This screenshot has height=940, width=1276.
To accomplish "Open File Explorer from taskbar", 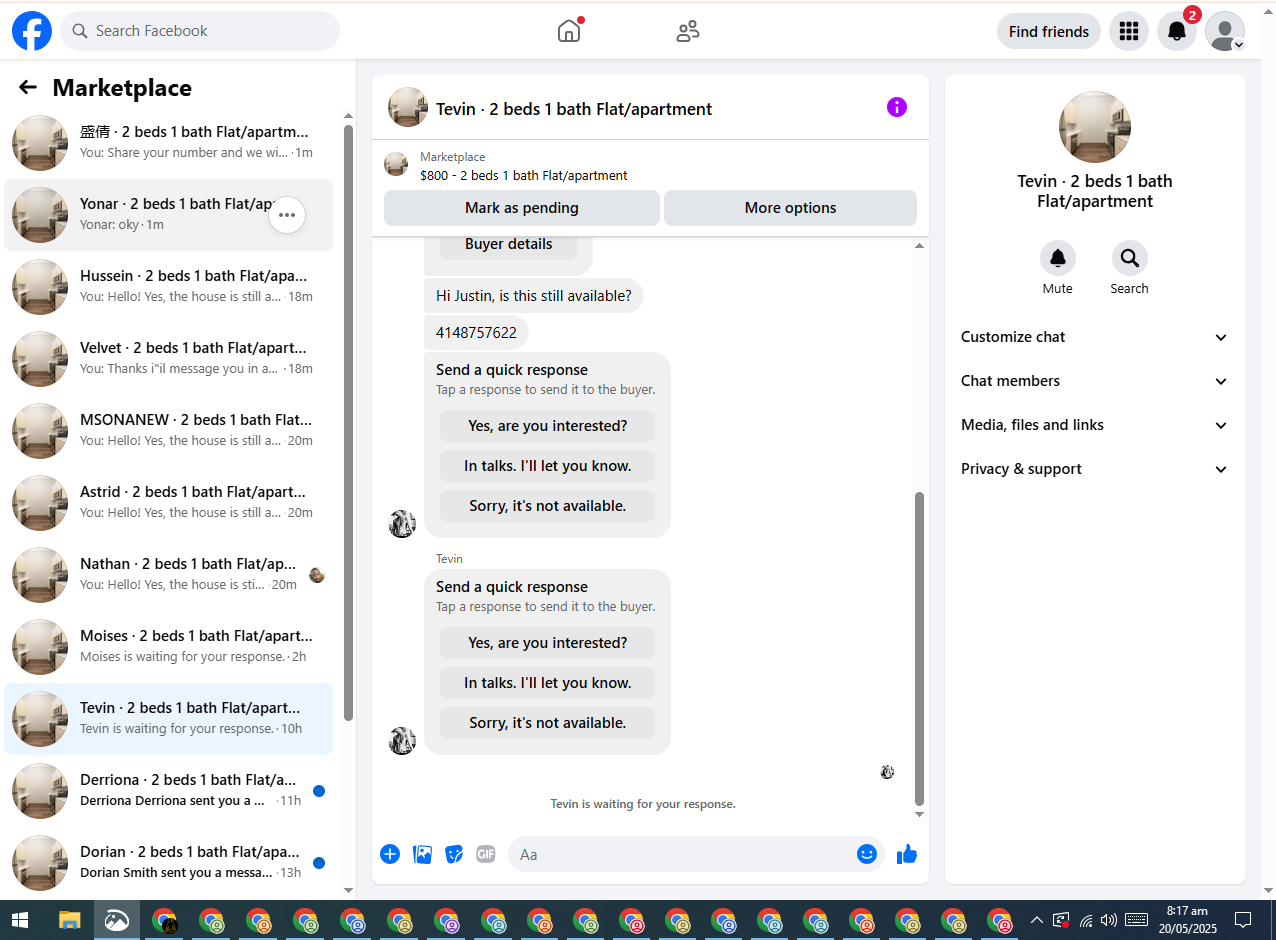I will [69, 920].
